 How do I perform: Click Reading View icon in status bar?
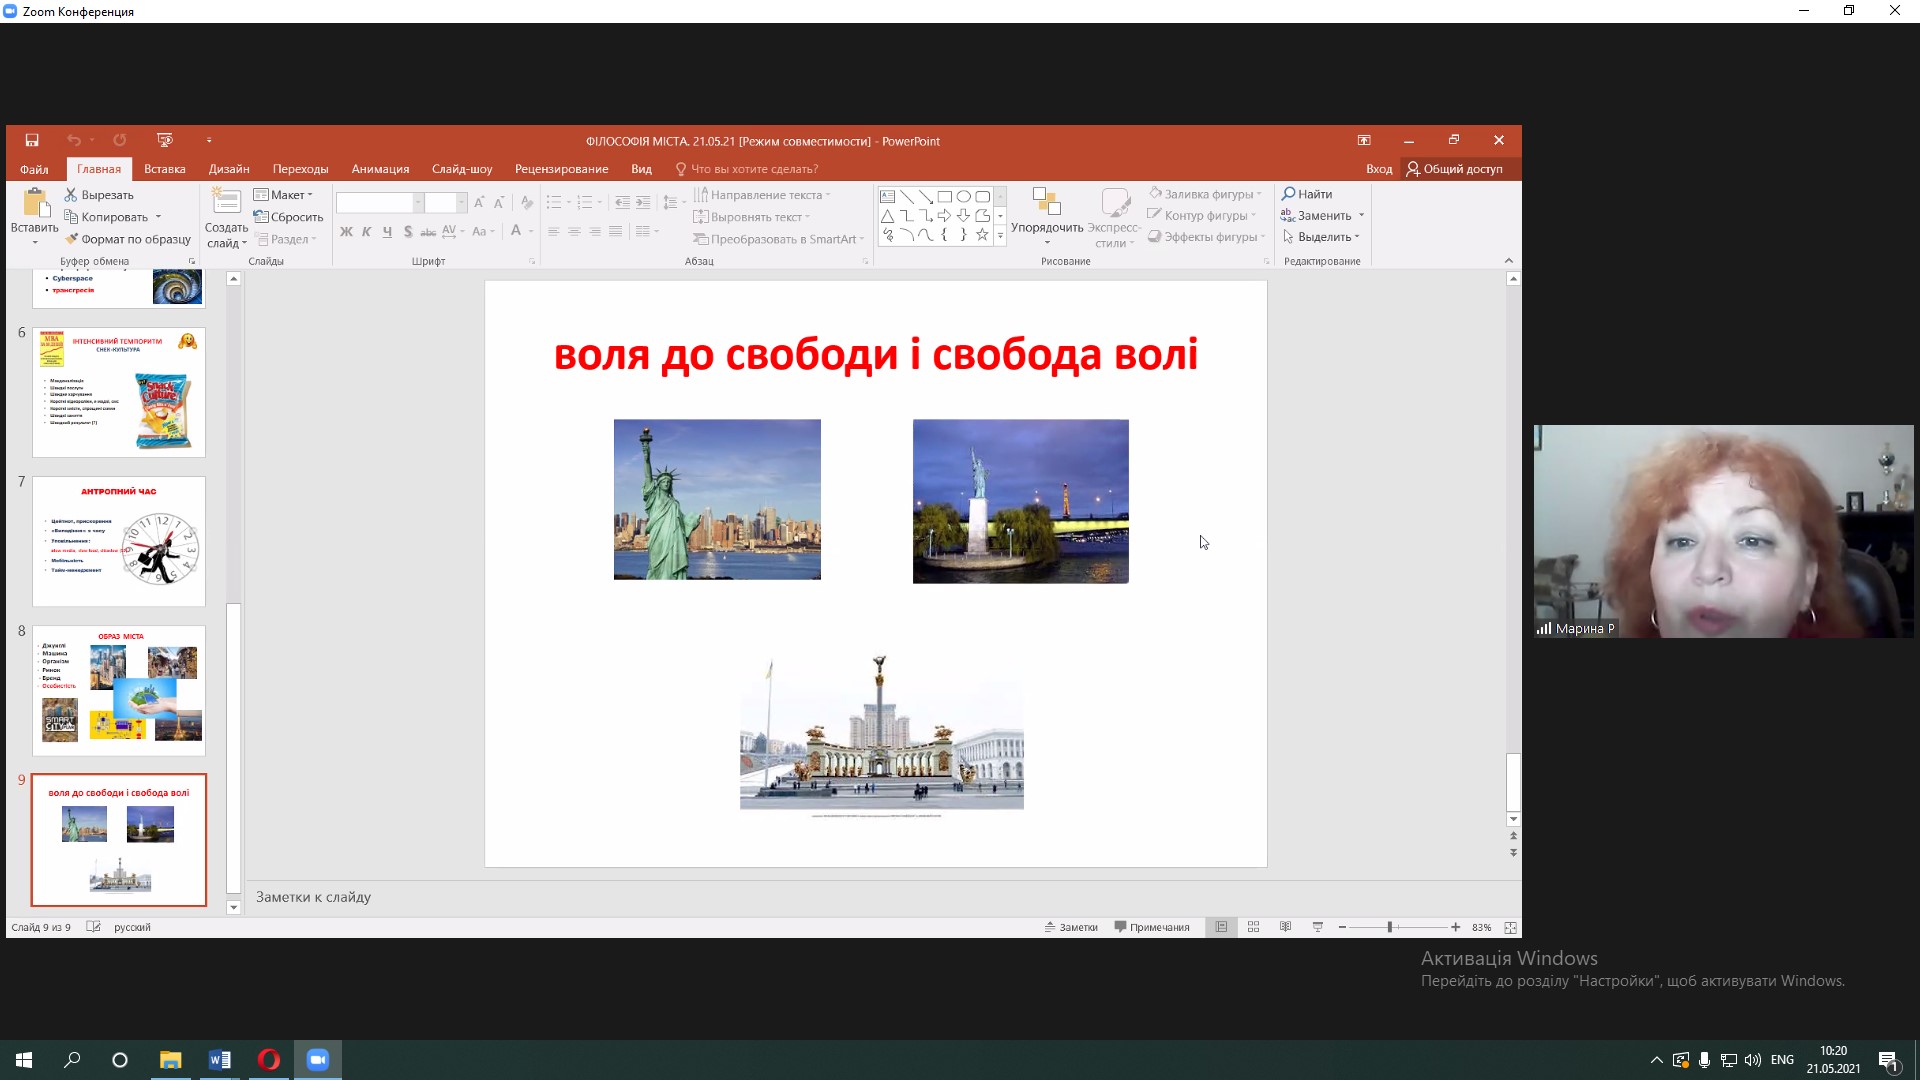(1285, 928)
